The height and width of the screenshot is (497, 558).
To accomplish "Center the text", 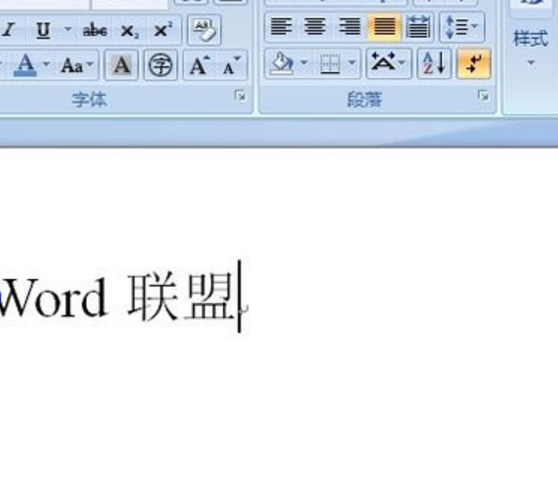I will tap(315, 27).
